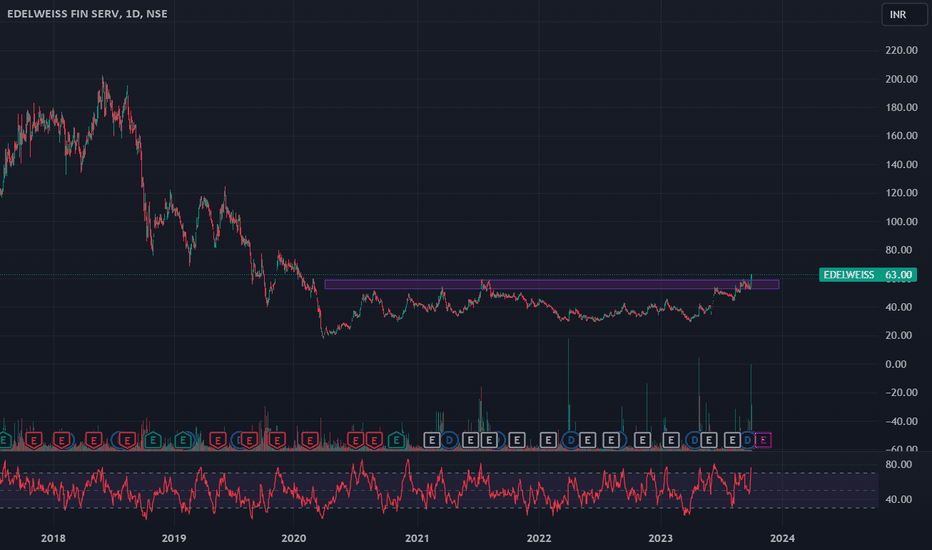This screenshot has height=550, width=932.
Task: Click the EDELWEISS 63.00 price label
Action: click(867, 275)
